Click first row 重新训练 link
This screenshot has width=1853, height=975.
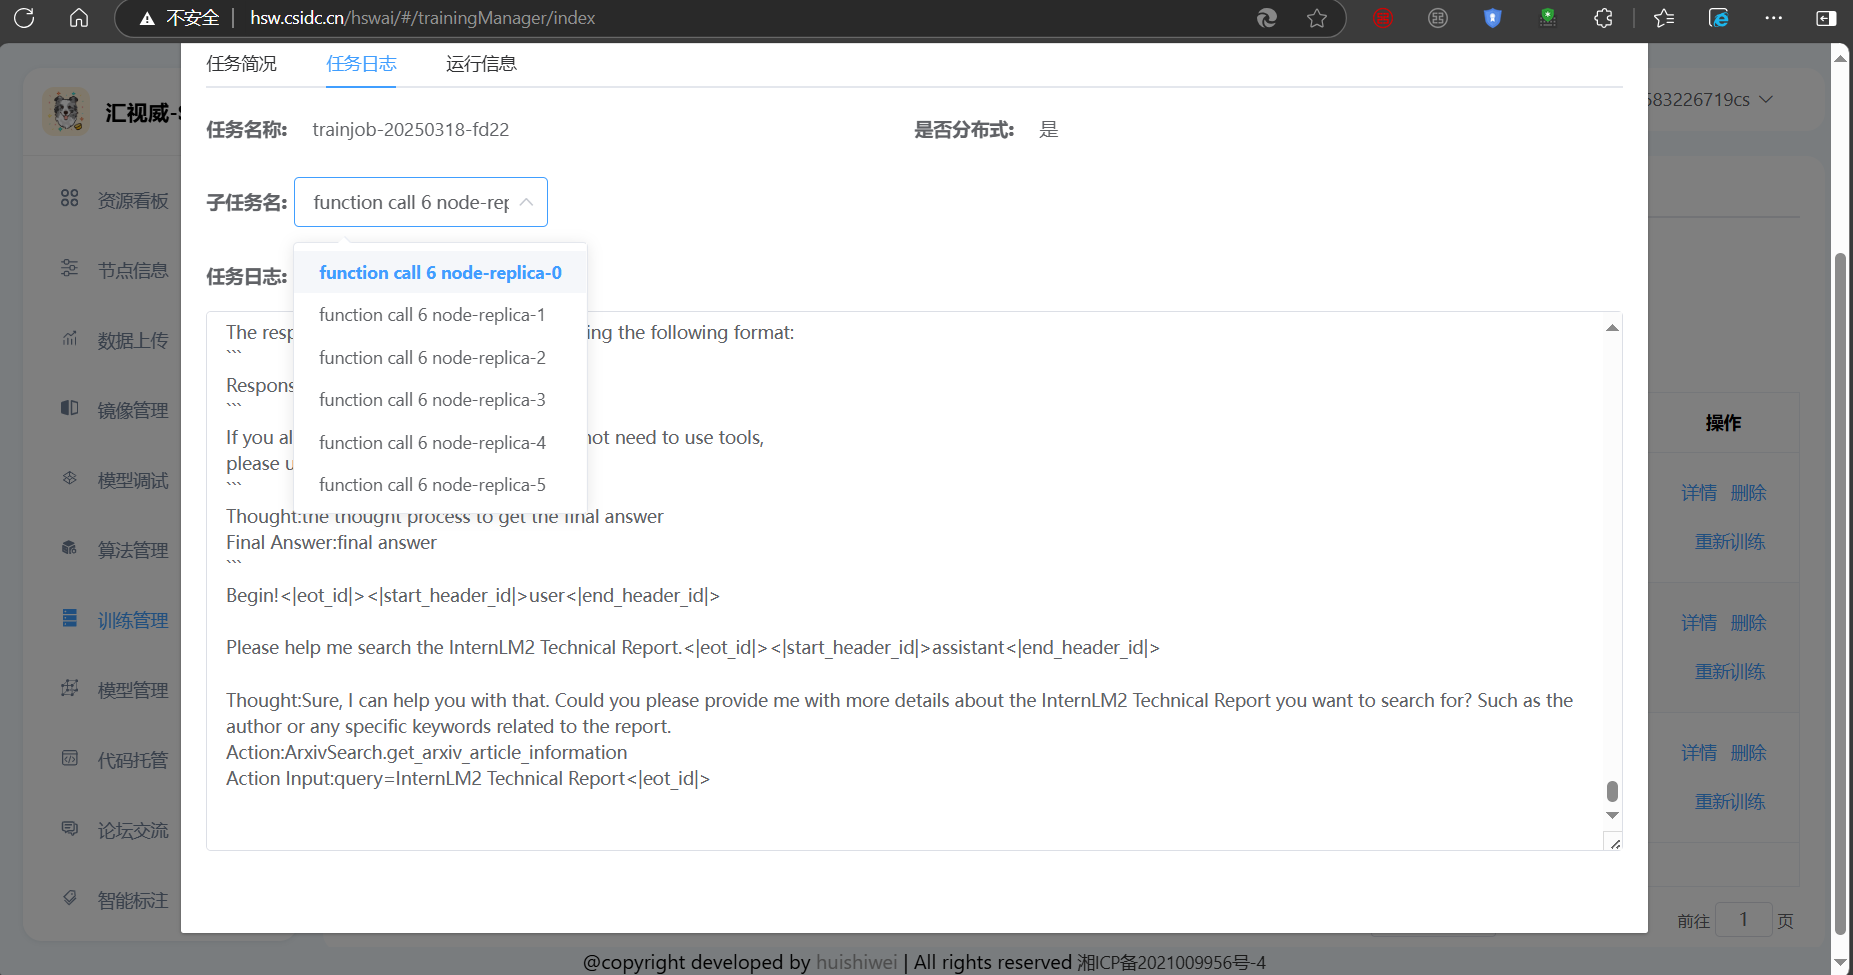click(x=1730, y=542)
